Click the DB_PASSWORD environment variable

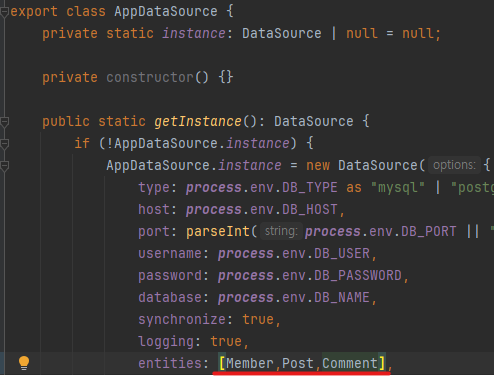tap(358, 276)
